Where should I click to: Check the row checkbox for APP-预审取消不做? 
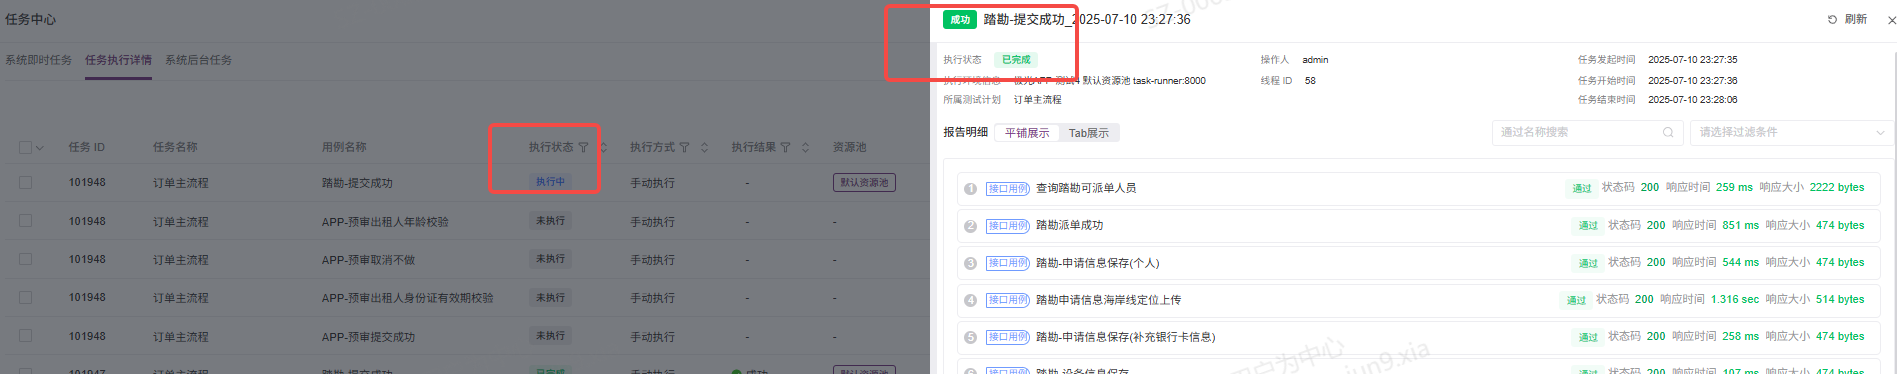tap(26, 259)
